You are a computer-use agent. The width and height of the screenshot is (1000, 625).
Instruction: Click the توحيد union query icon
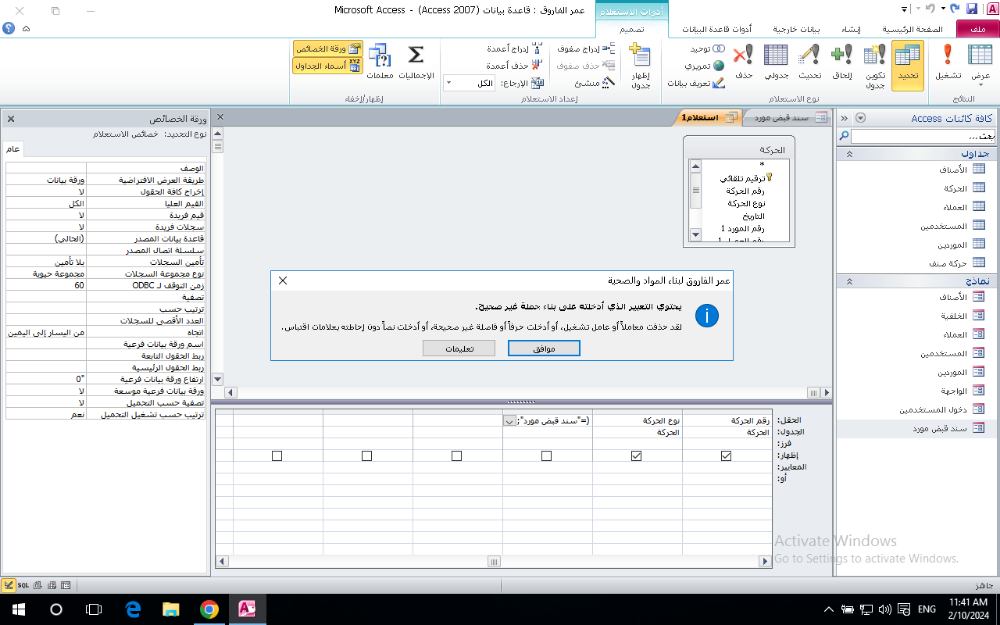[707, 49]
